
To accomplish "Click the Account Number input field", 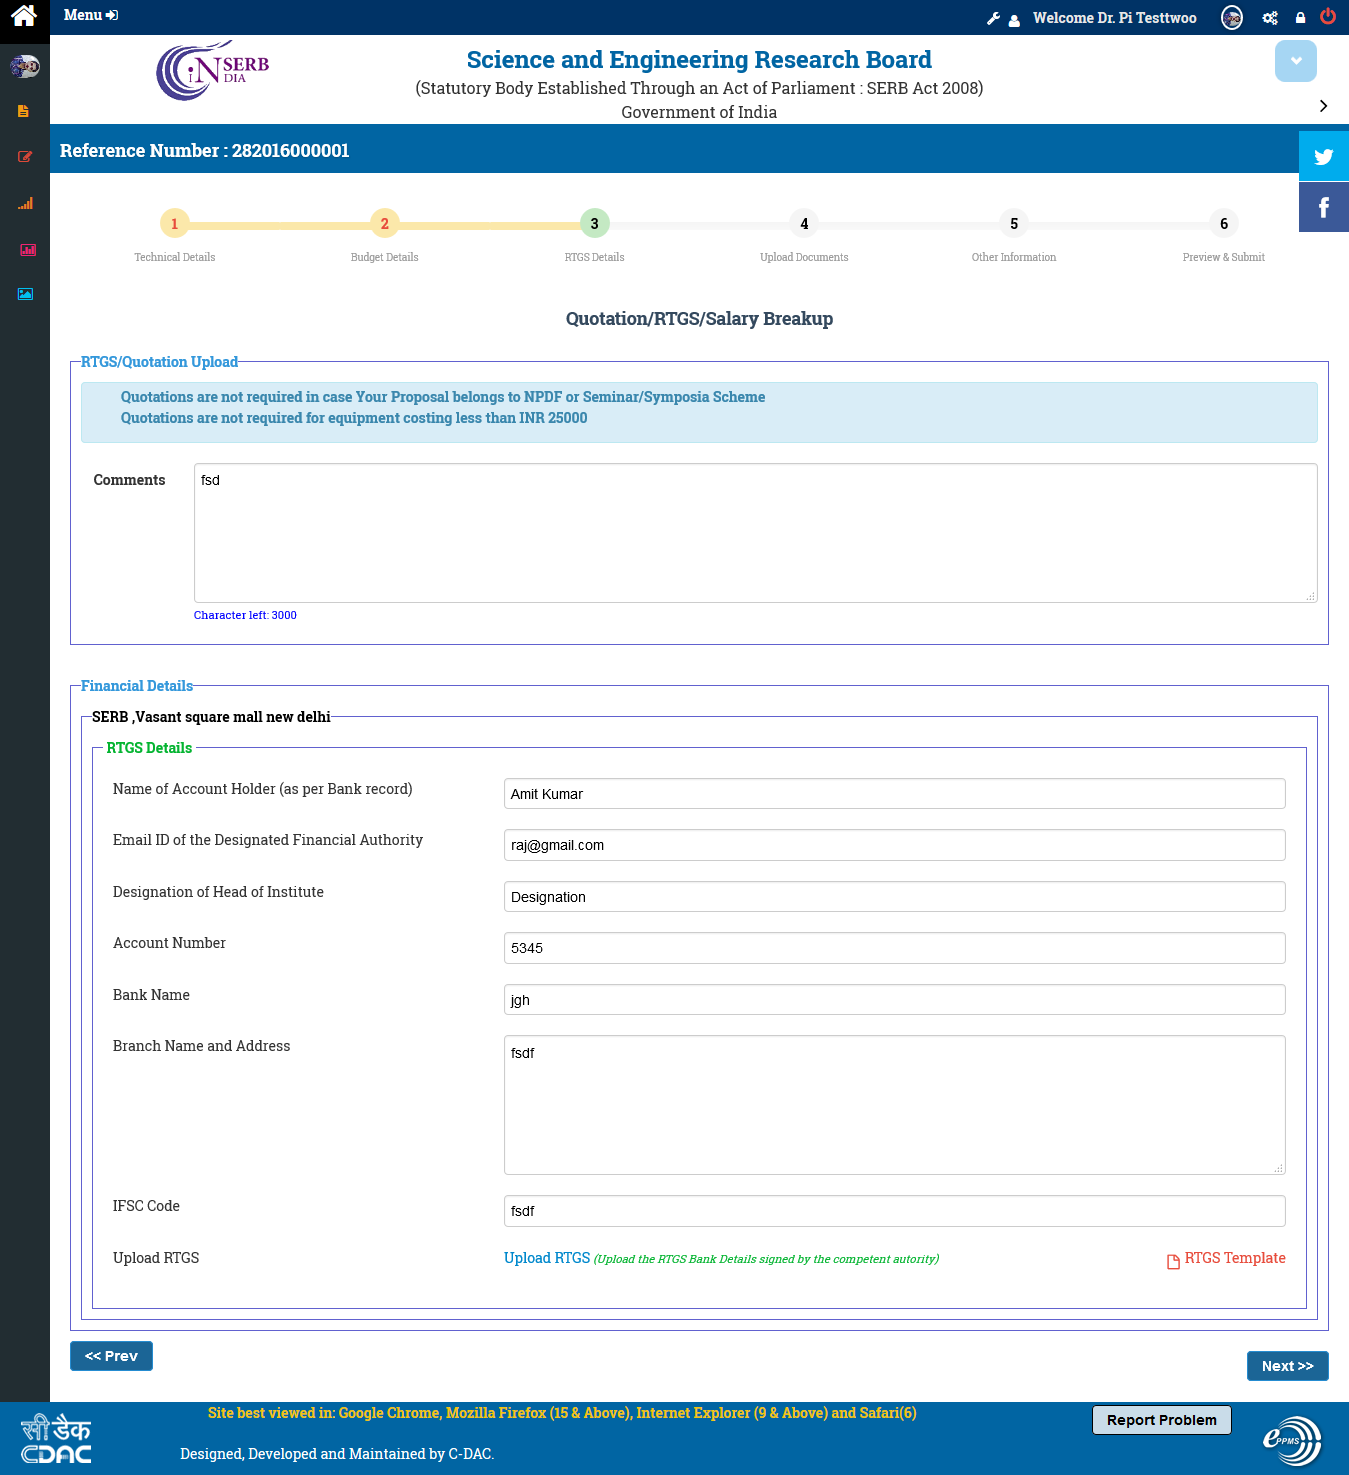I will point(894,948).
